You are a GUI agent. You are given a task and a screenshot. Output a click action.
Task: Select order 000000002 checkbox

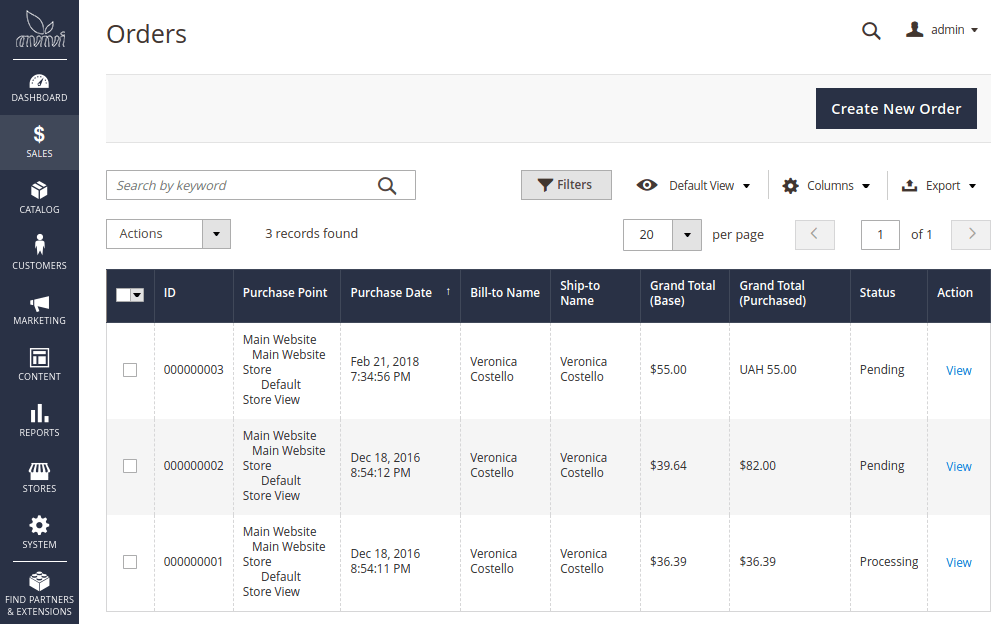(130, 466)
